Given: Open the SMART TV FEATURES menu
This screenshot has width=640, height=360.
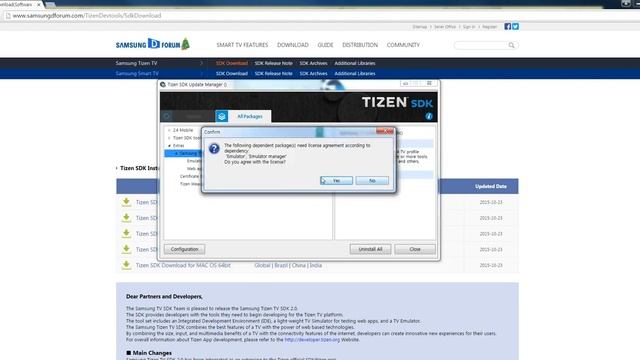Looking at the screenshot, I should [242, 45].
